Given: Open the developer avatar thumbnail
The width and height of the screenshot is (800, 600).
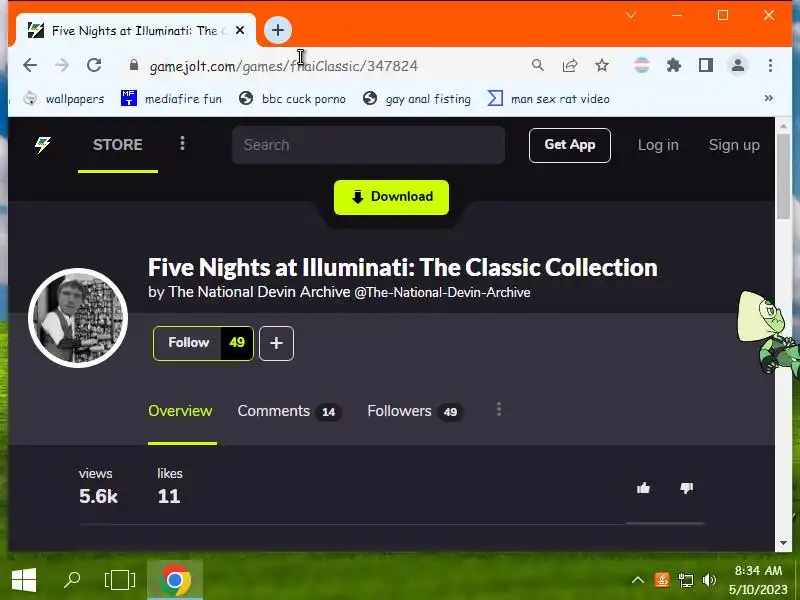Looking at the screenshot, I should 78,318.
